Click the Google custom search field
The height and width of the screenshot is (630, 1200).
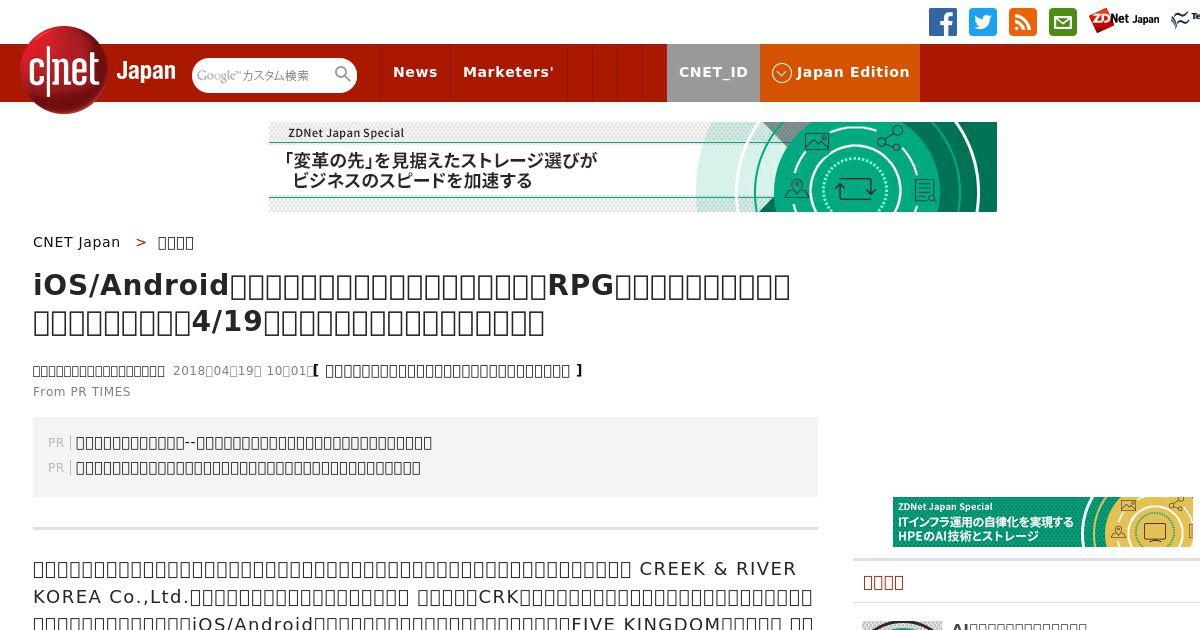coord(262,75)
